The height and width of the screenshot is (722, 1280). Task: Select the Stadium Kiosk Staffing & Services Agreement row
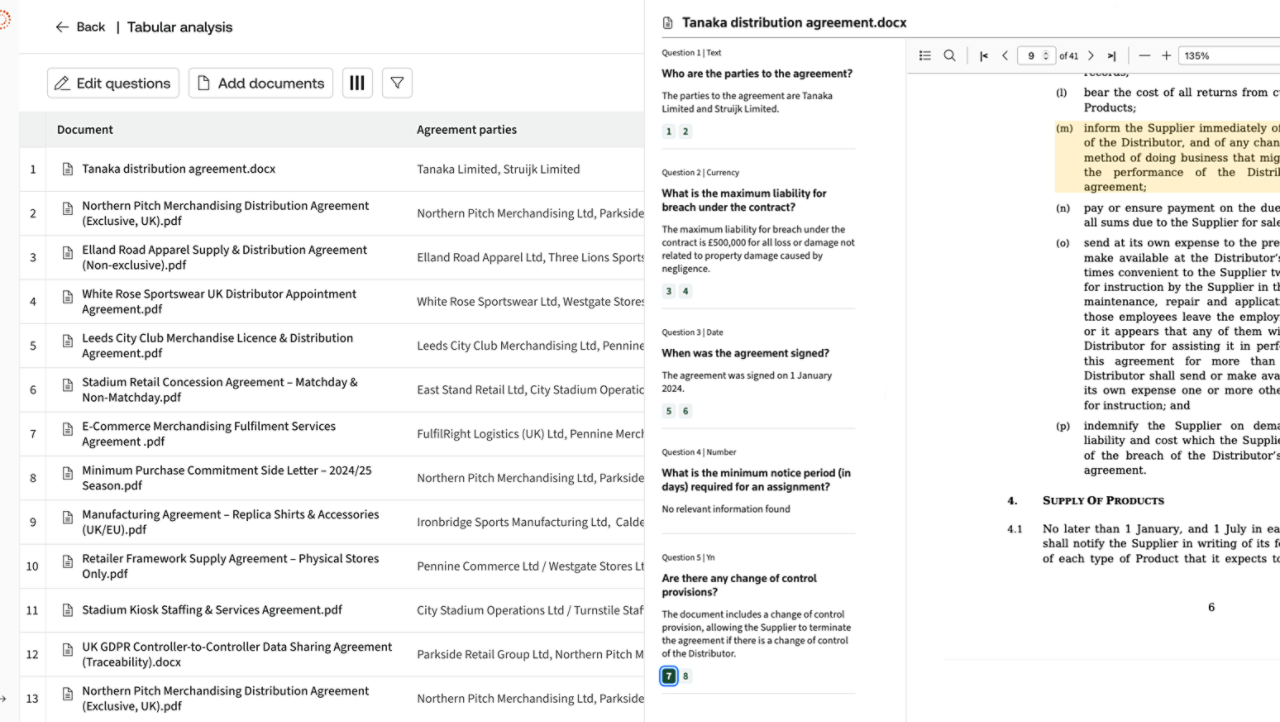(212, 610)
